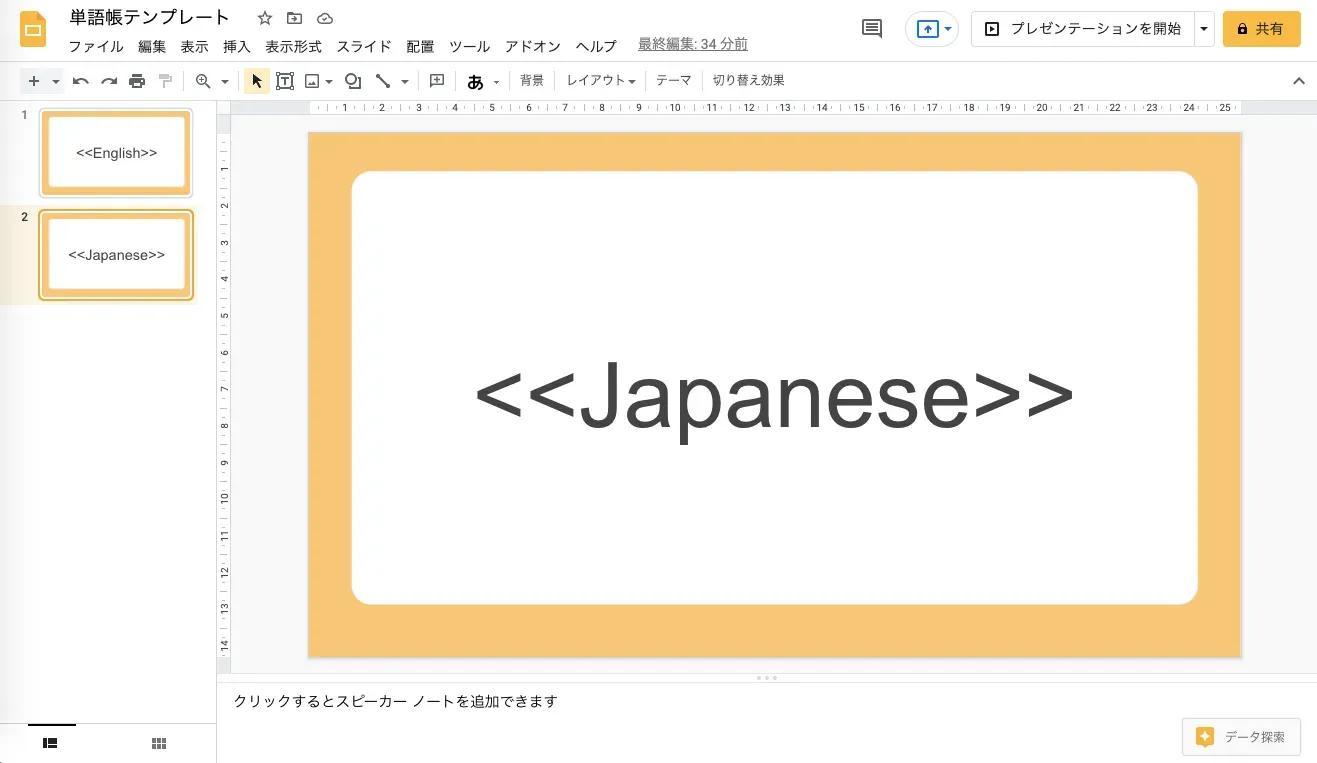The height and width of the screenshot is (763, 1317).
Task: Open the 最終編集 revision history link
Action: coord(693,45)
